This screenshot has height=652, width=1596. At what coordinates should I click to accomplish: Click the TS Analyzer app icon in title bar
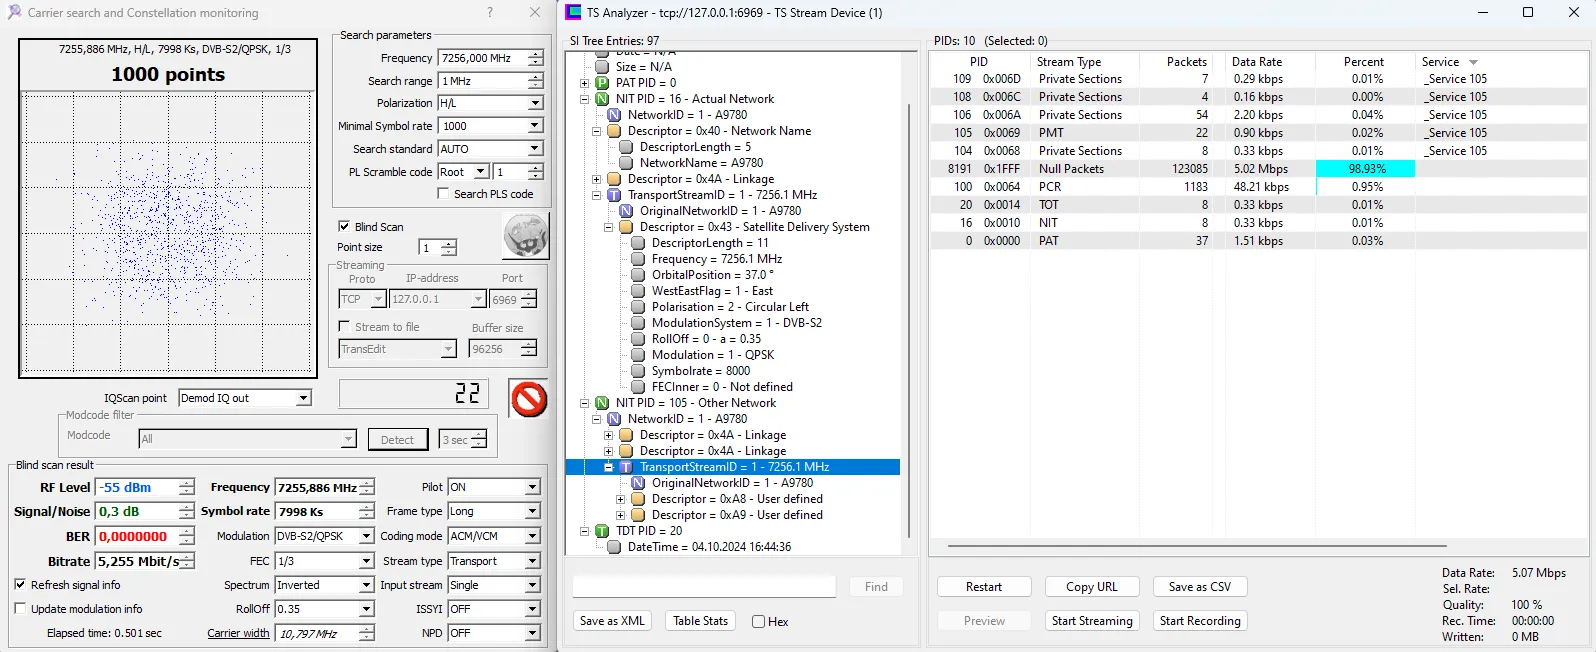click(x=573, y=13)
